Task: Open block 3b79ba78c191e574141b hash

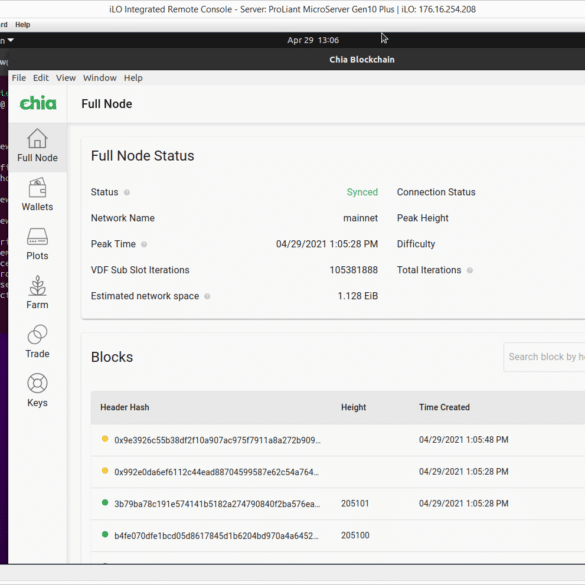Action: [217, 504]
